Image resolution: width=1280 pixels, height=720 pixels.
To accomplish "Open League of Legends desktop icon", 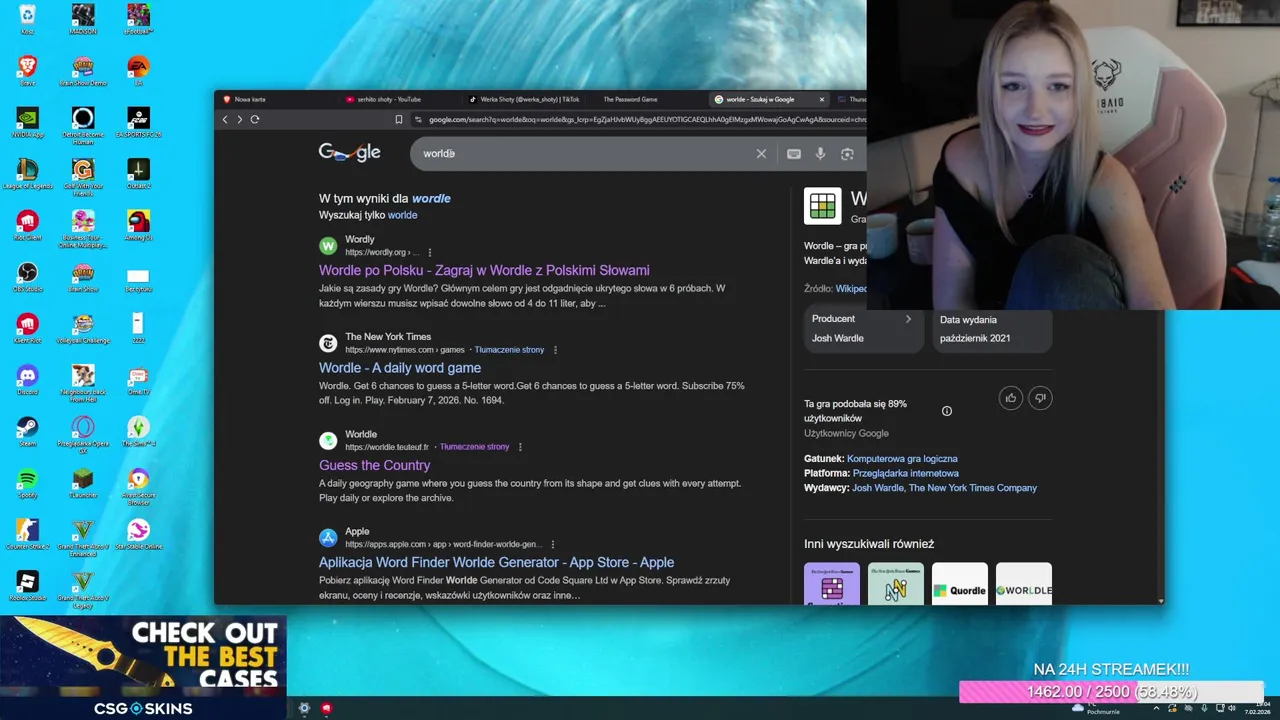I will point(27,174).
